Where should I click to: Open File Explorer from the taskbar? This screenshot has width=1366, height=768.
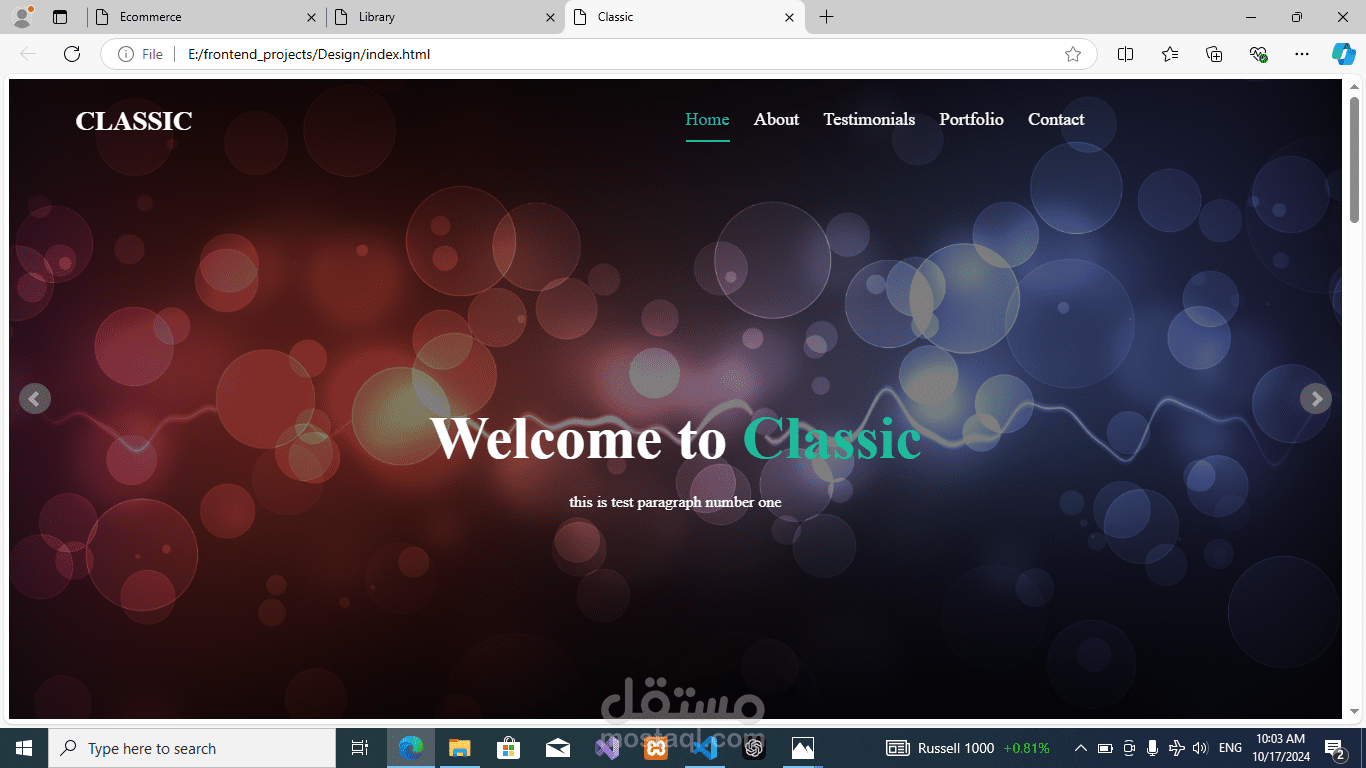point(459,748)
